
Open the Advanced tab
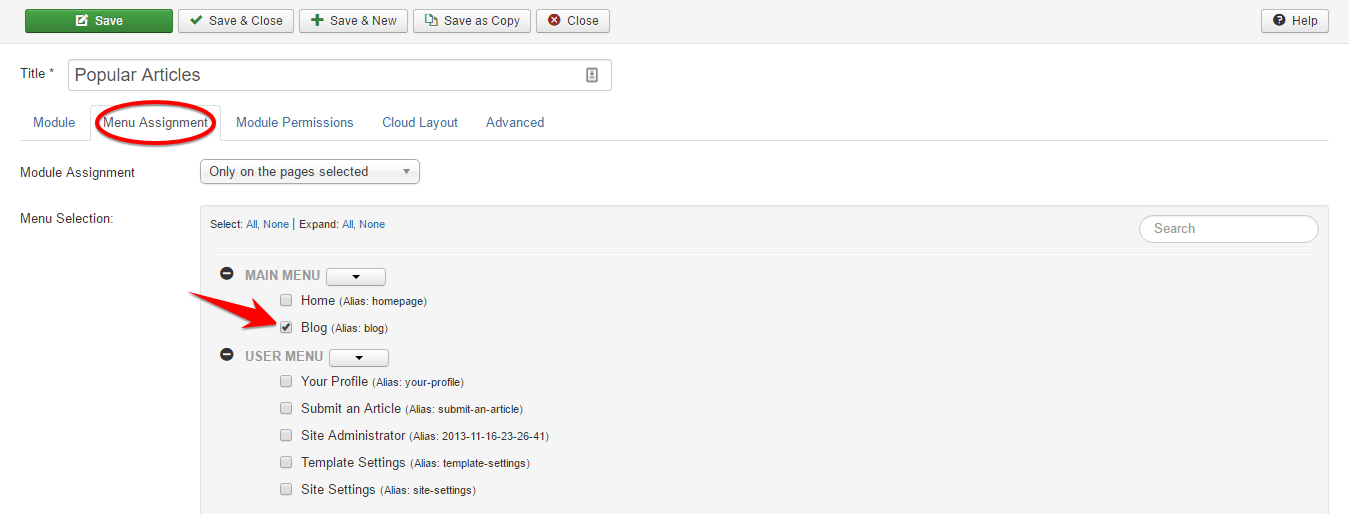(x=514, y=122)
